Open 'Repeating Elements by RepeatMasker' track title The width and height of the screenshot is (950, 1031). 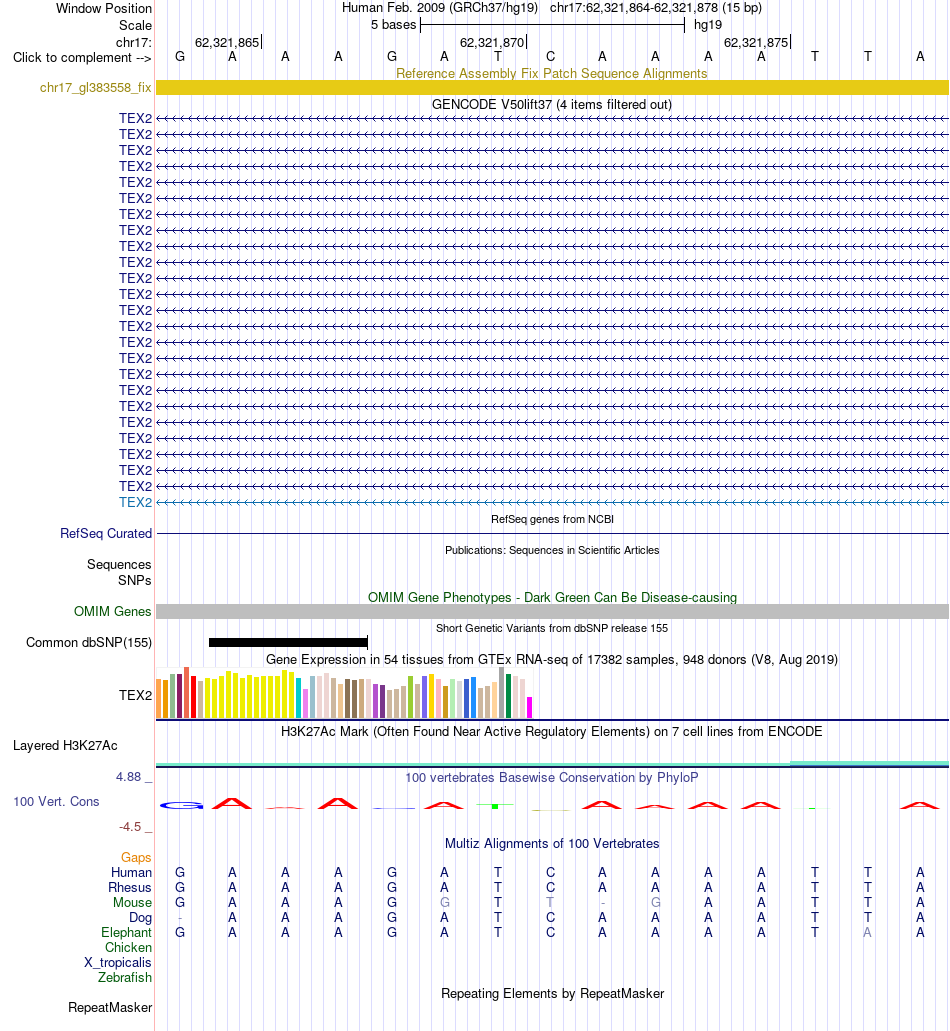552,994
